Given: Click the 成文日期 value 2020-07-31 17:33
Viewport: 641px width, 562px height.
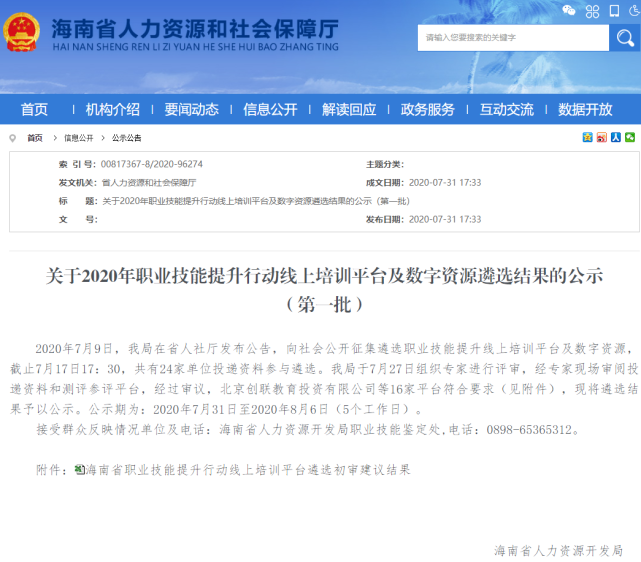Looking at the screenshot, I should click(445, 183).
